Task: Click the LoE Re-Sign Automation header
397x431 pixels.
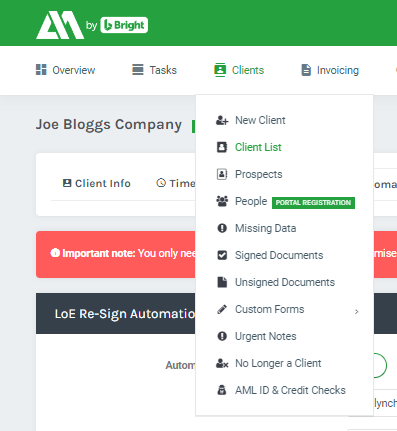Action: coord(125,314)
